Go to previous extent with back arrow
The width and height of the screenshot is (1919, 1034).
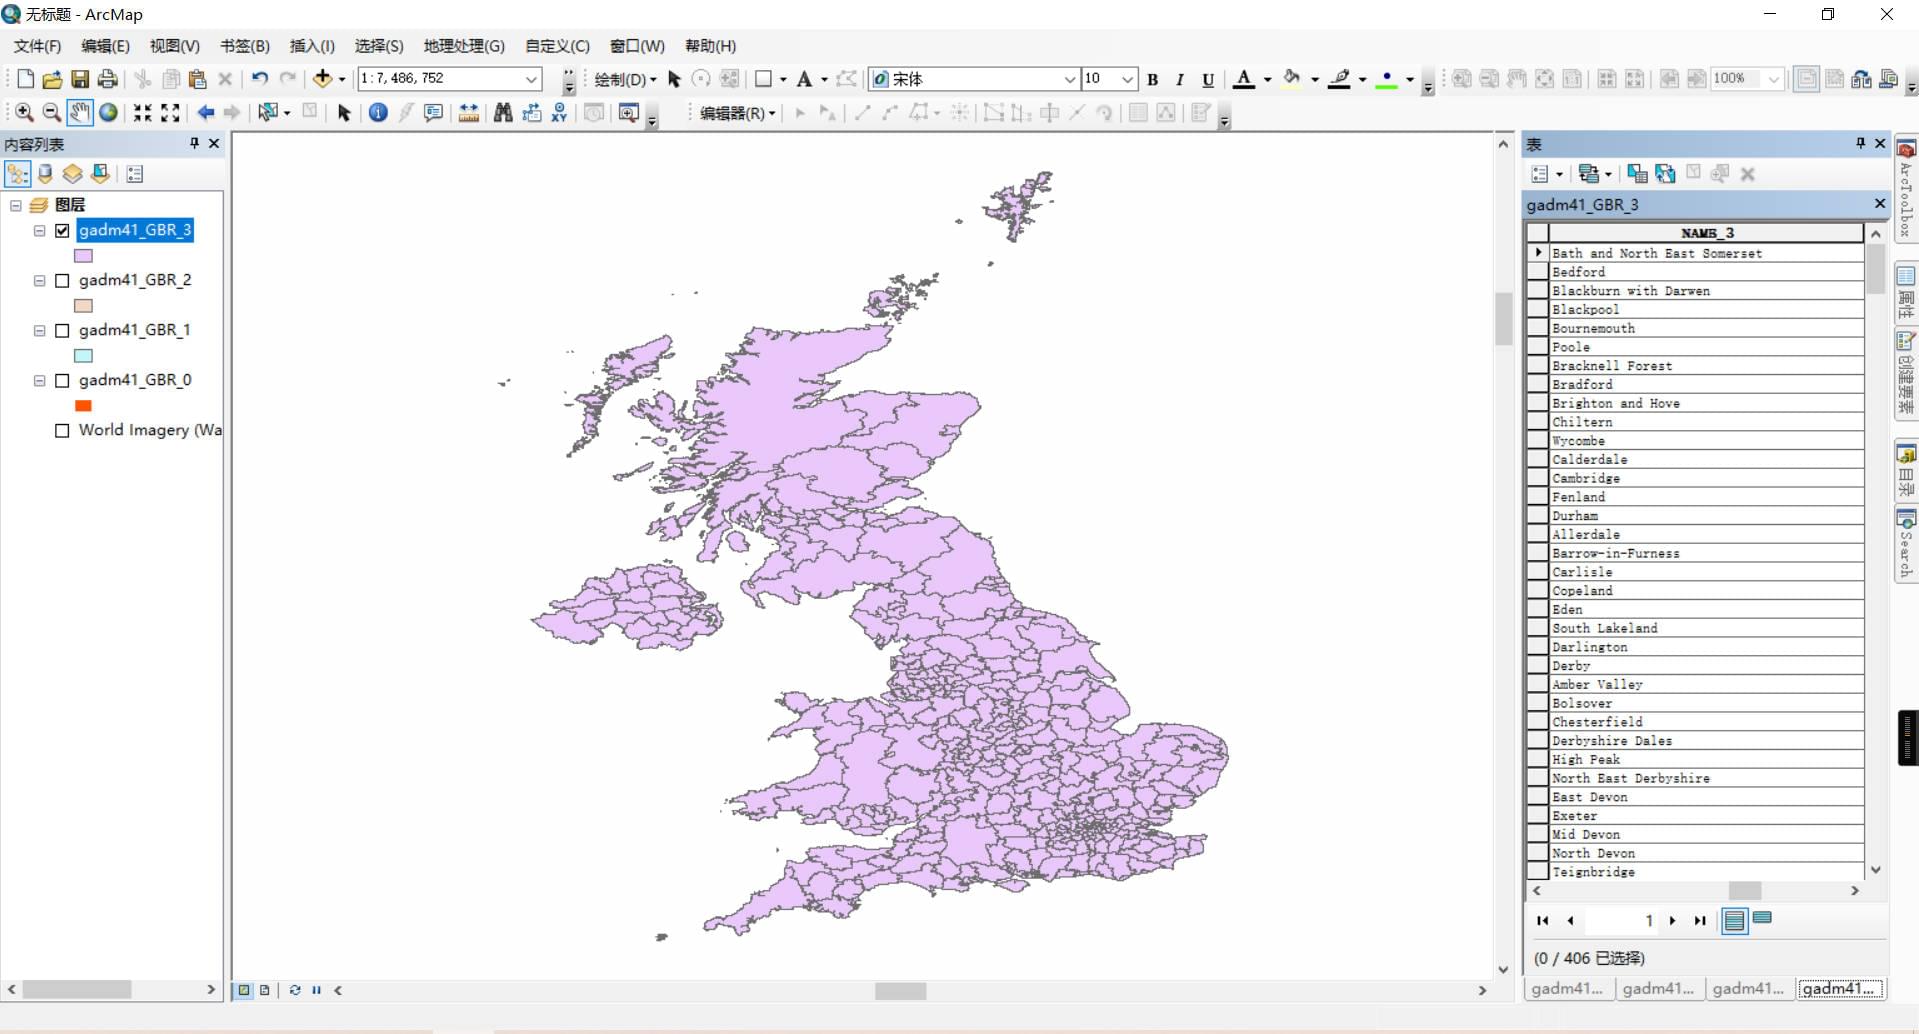pos(205,113)
